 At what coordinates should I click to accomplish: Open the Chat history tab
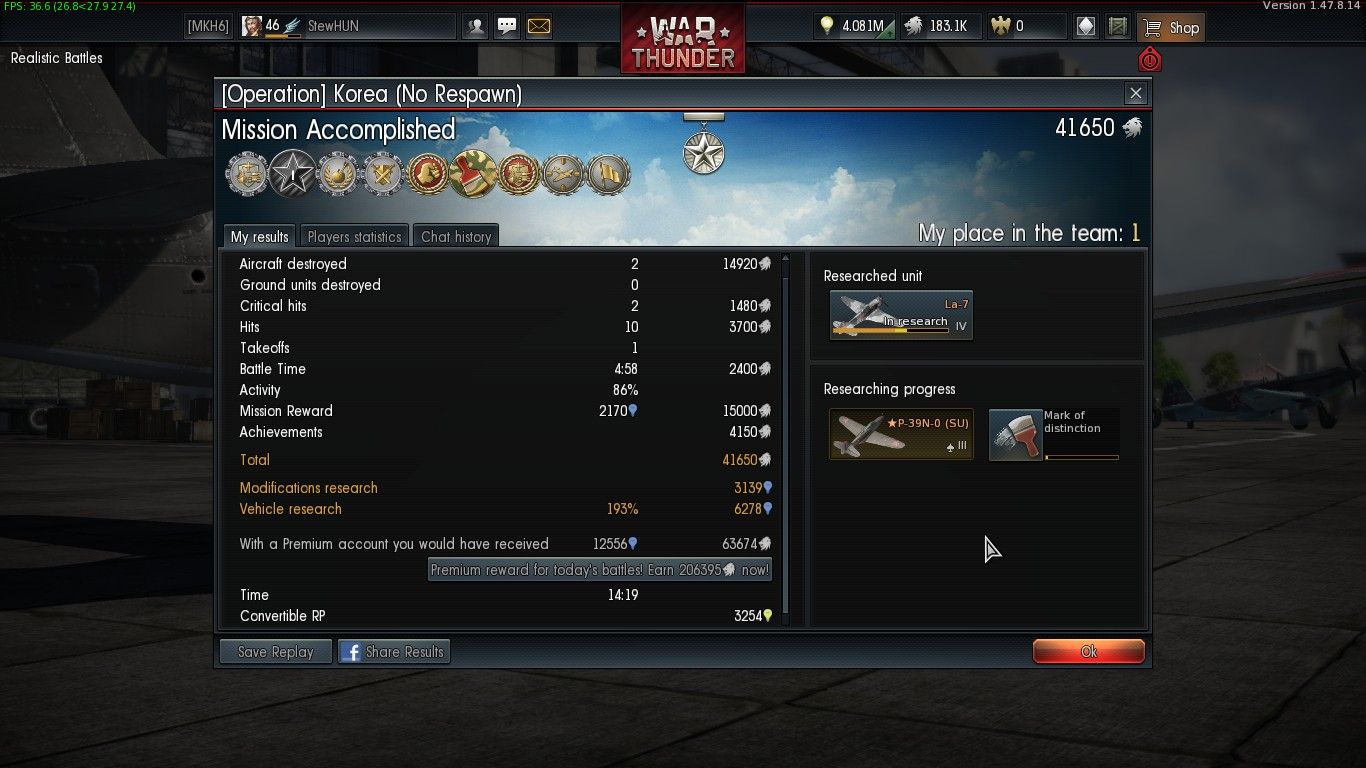pos(456,236)
